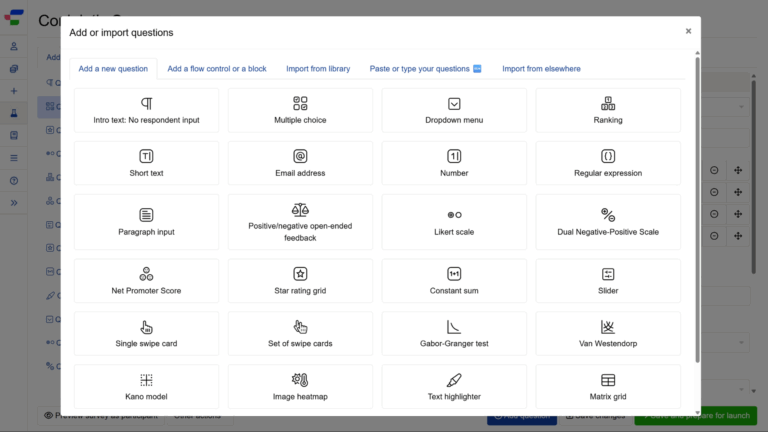Add a Likert scale question
Image resolution: width=768 pixels, height=432 pixels.
tap(454, 222)
